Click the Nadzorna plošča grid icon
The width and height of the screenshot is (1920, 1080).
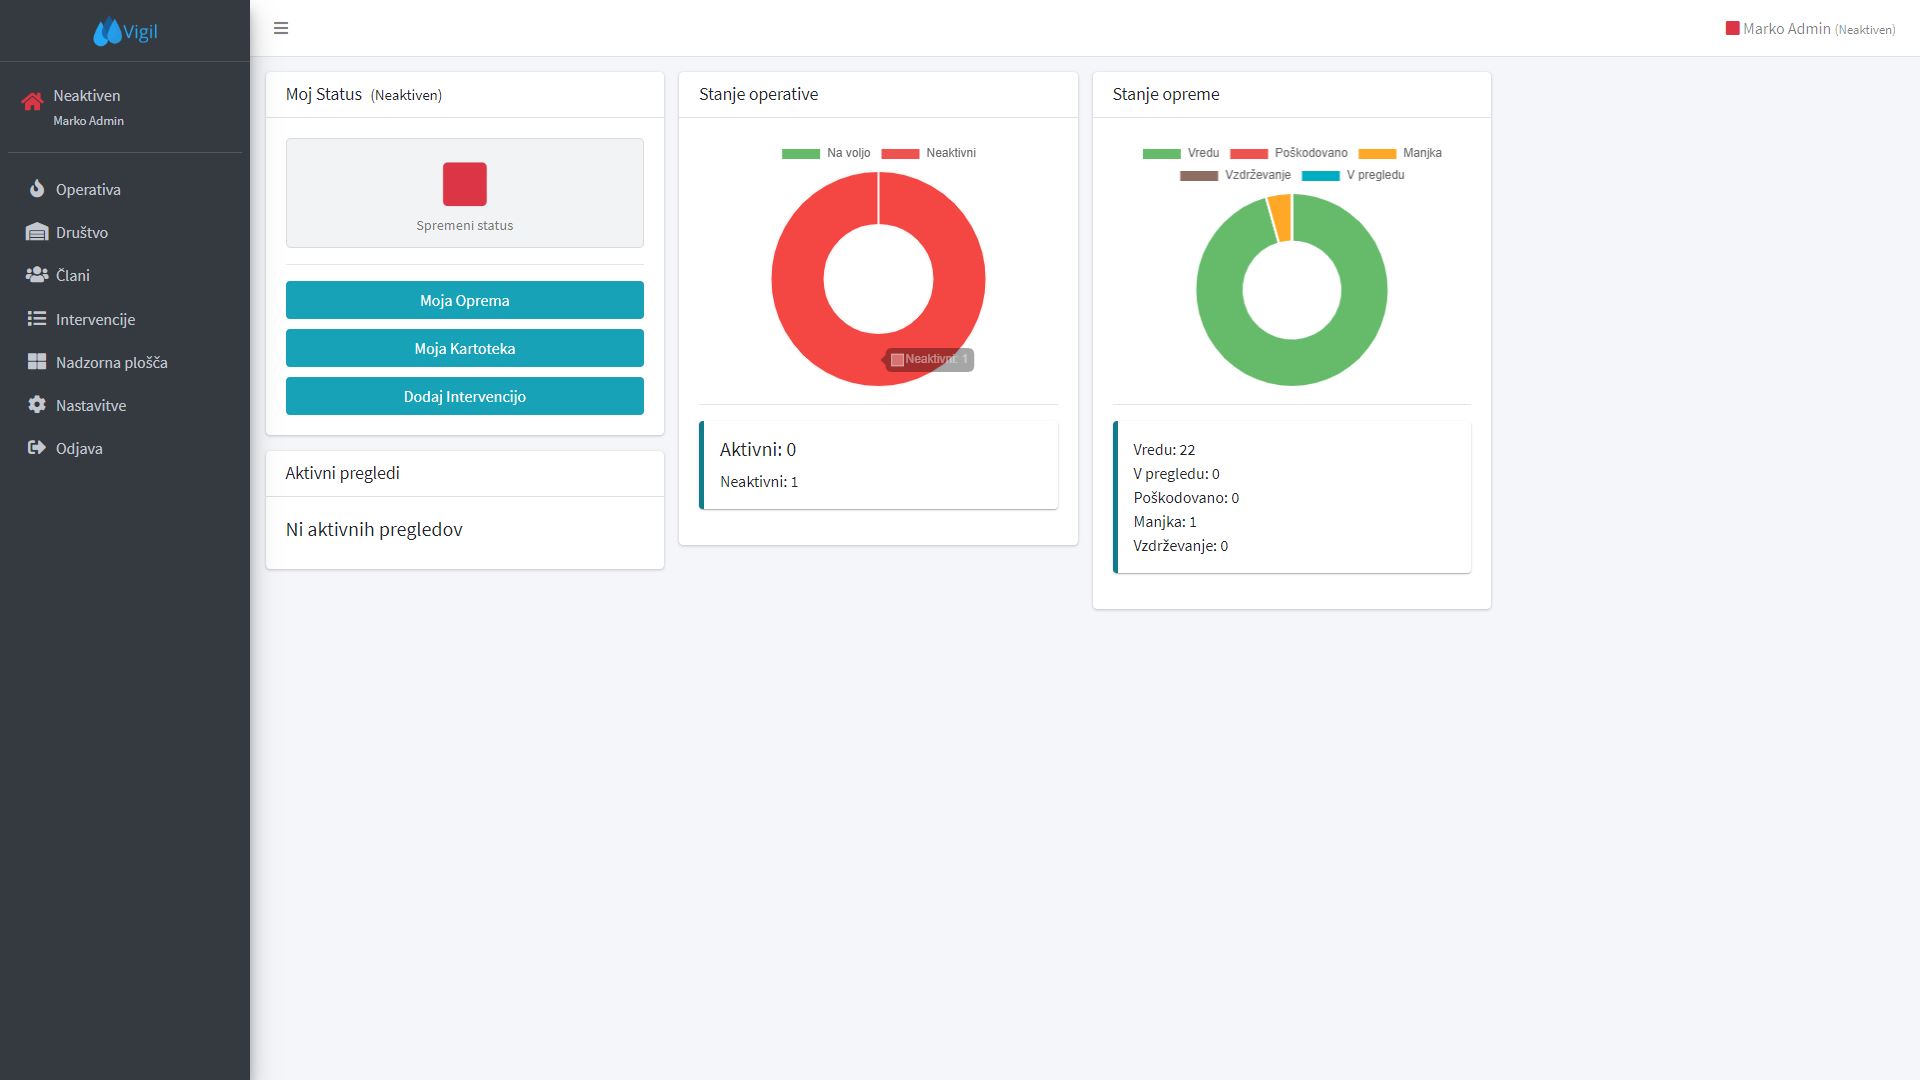(x=37, y=362)
